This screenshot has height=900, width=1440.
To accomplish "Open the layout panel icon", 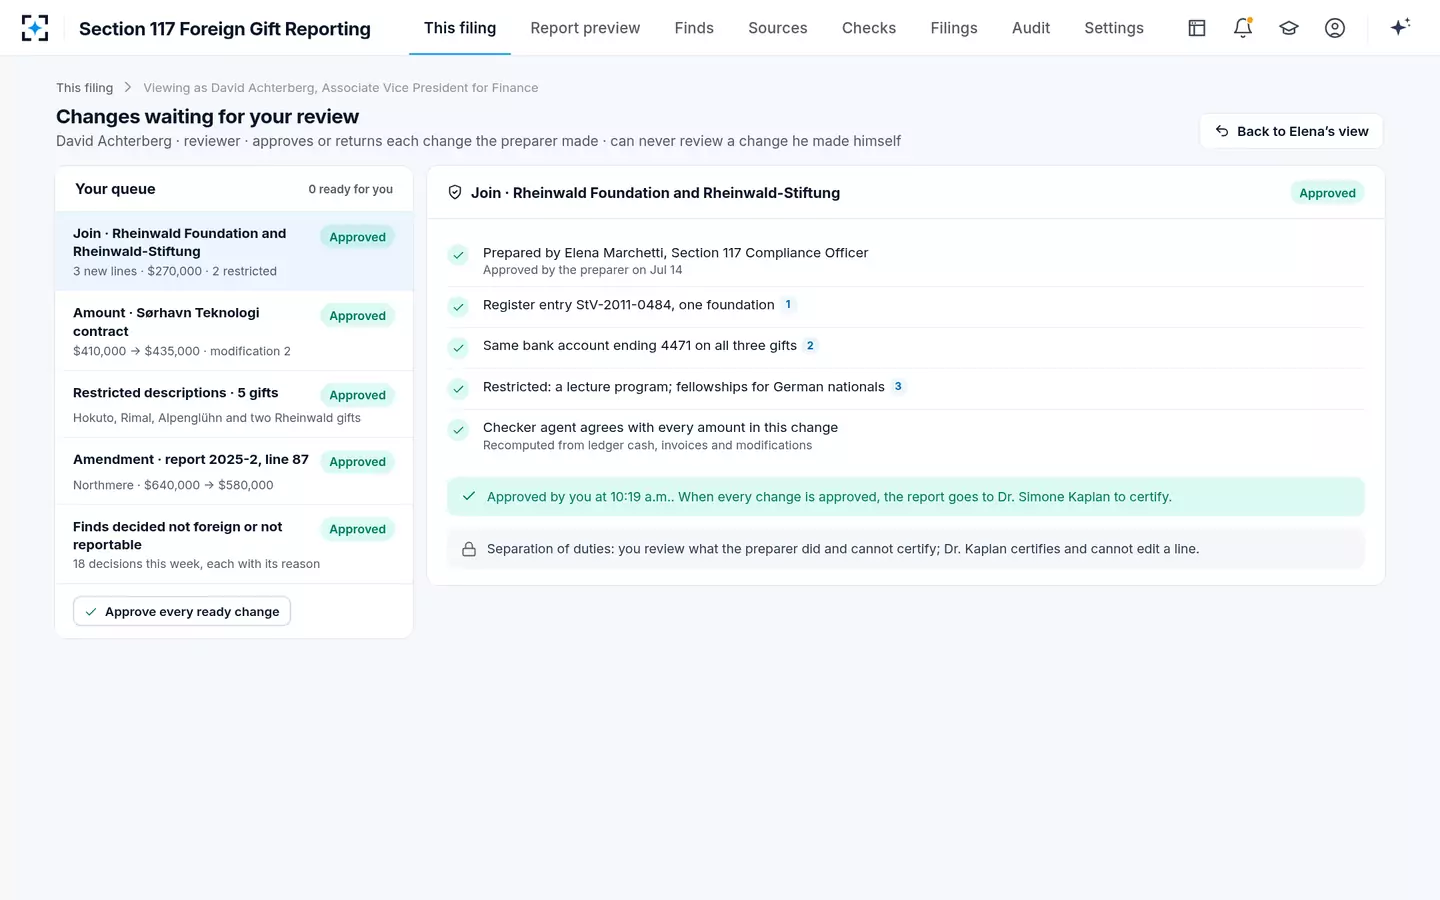I will [x=1197, y=28].
